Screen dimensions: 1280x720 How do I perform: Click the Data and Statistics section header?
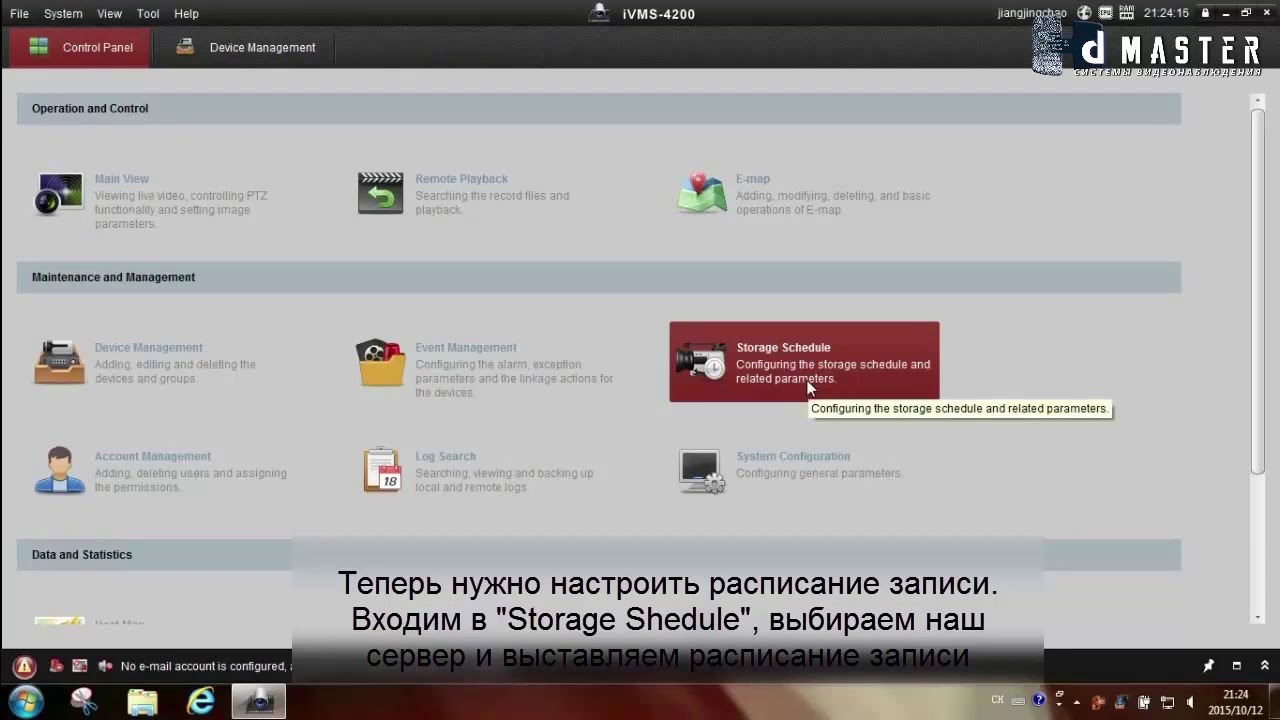598,555
